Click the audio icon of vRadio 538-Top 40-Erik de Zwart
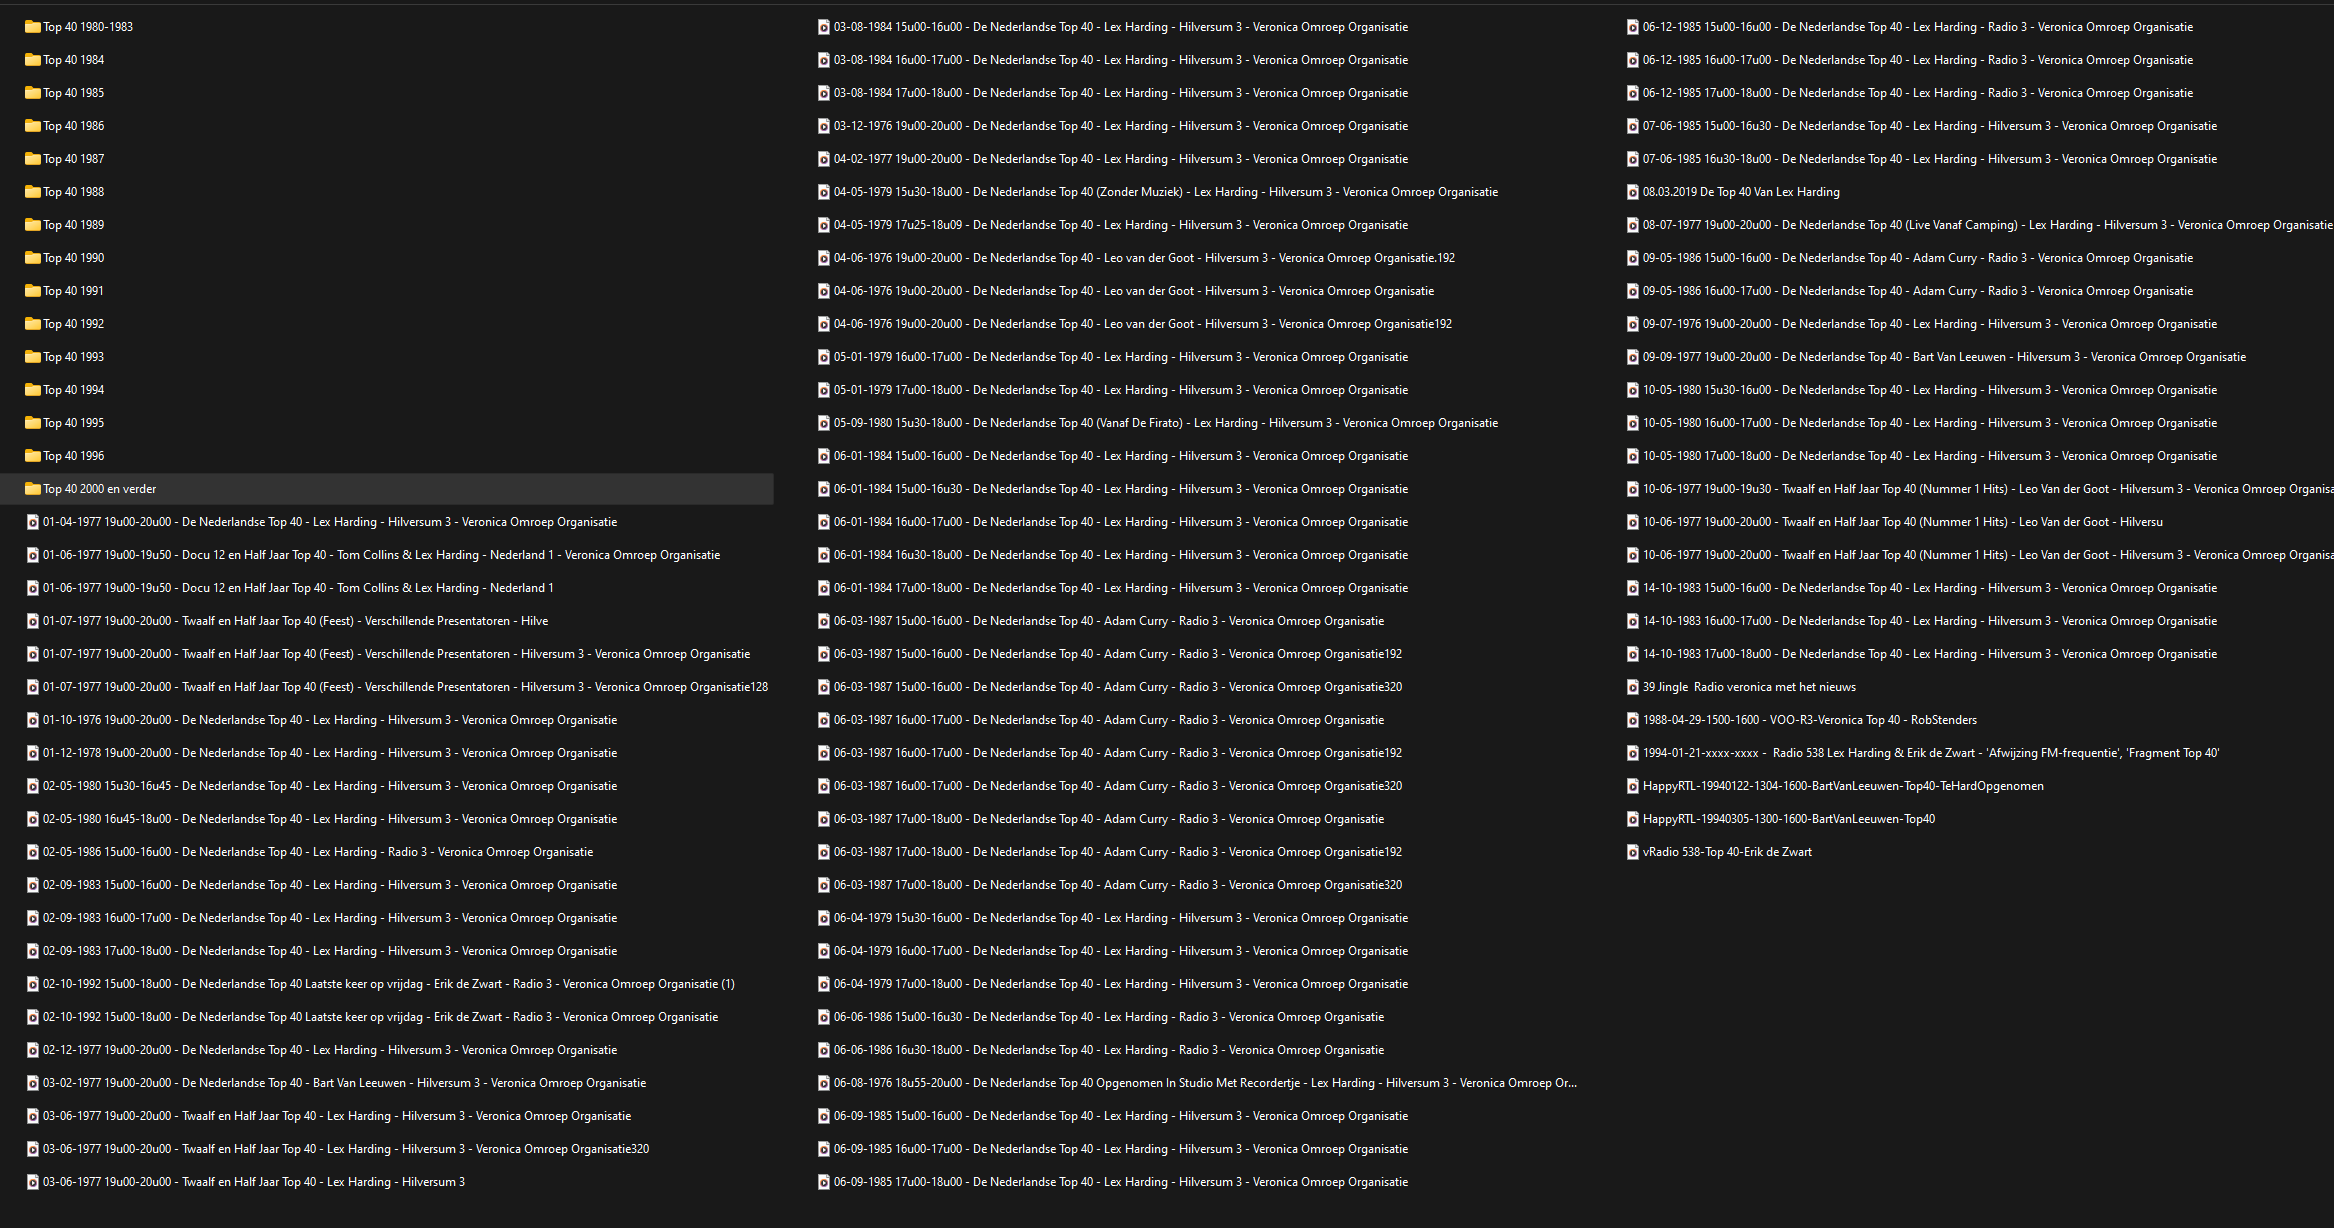This screenshot has height=1228, width=2334. [x=1633, y=852]
